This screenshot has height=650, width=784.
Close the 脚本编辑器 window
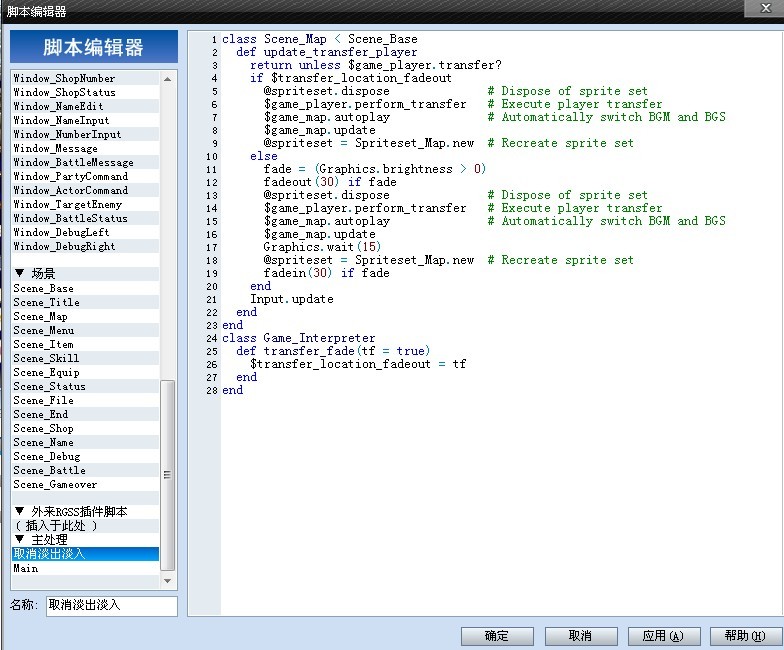764,8
